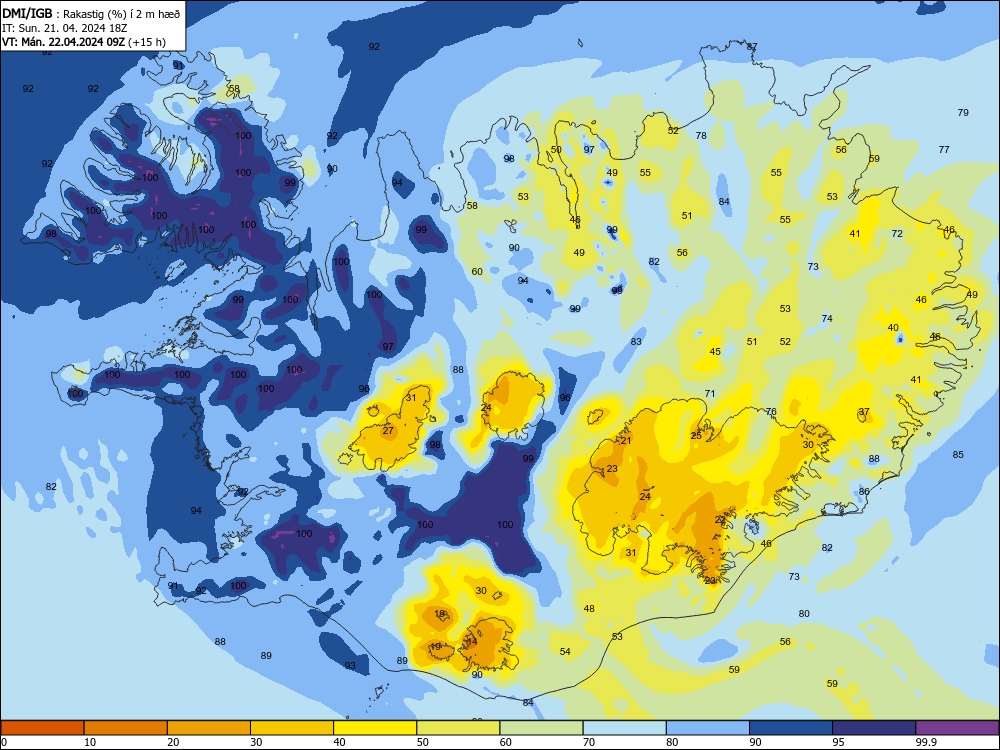Viewport: 1000px width, 750px height.
Task: Select the 10–20 orange legend swatch
Action: pyautogui.click(x=126, y=728)
